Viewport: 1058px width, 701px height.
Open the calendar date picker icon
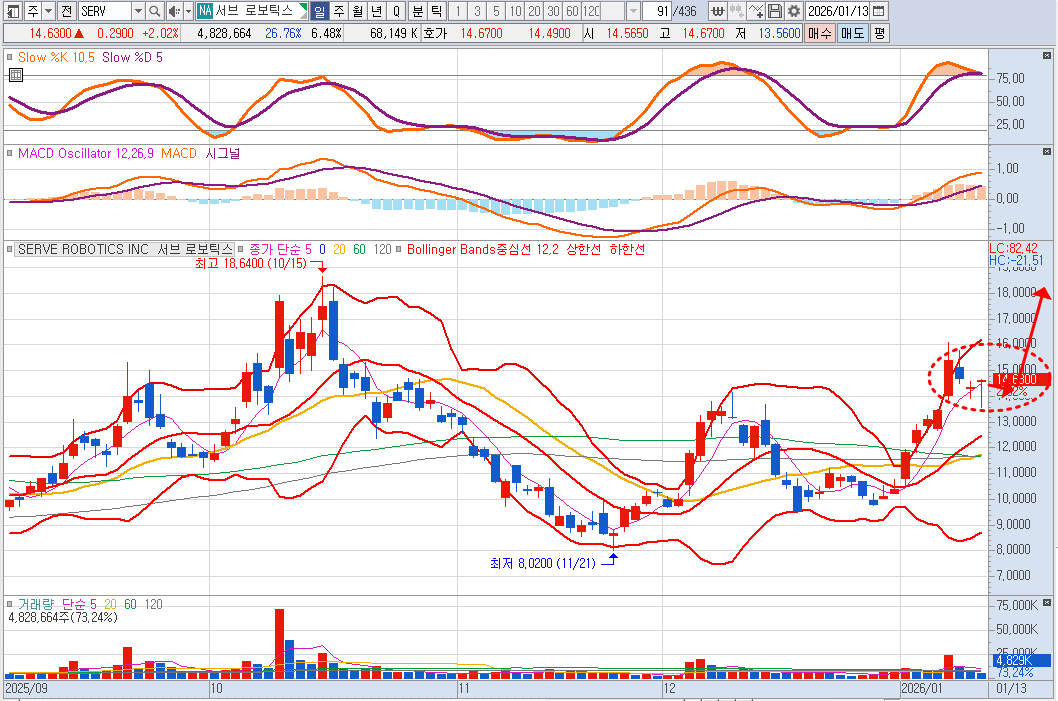coord(879,11)
